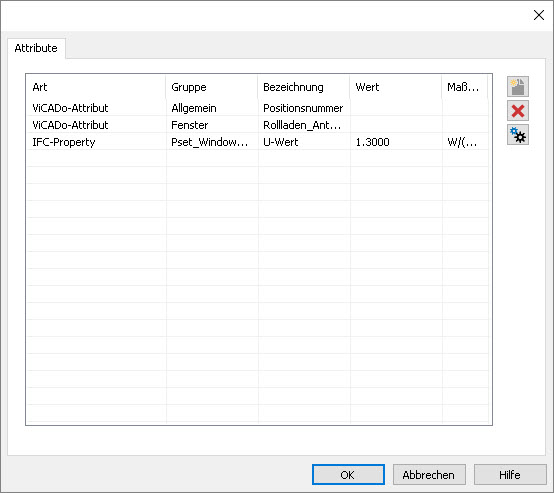Switch to the Attribute tab
The image size is (554, 493).
tap(36, 48)
